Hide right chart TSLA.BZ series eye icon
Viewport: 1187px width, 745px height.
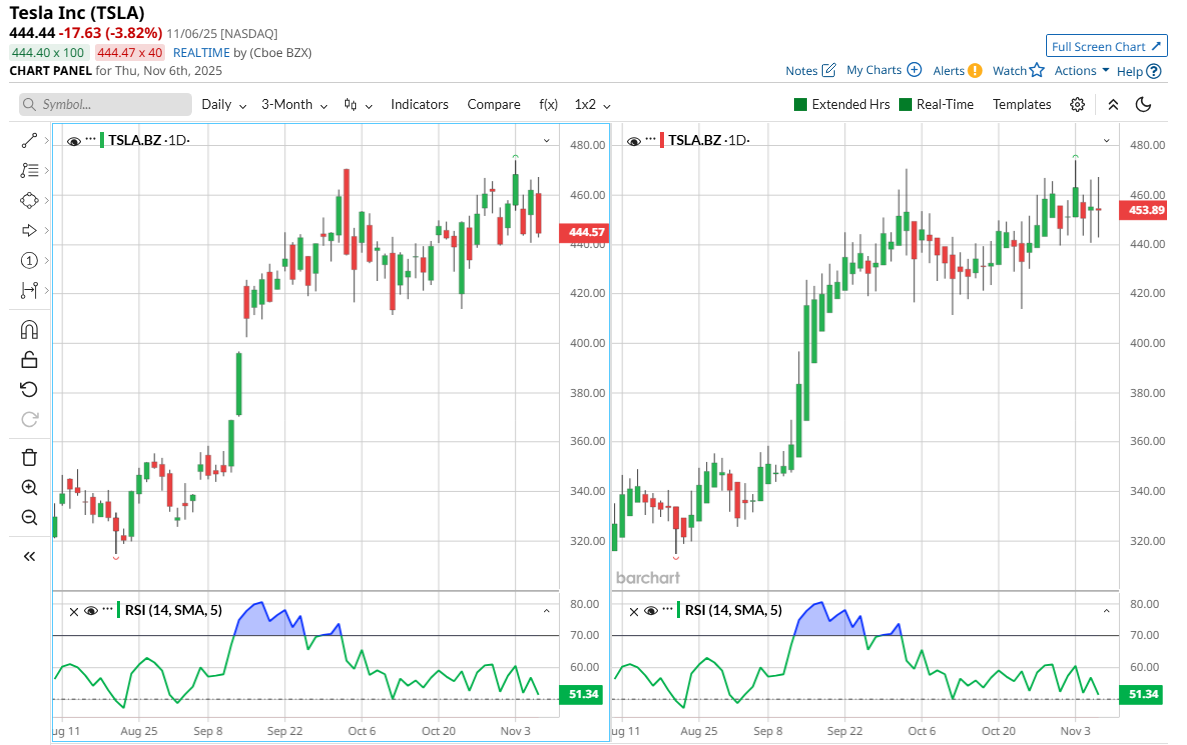[x=634, y=141]
